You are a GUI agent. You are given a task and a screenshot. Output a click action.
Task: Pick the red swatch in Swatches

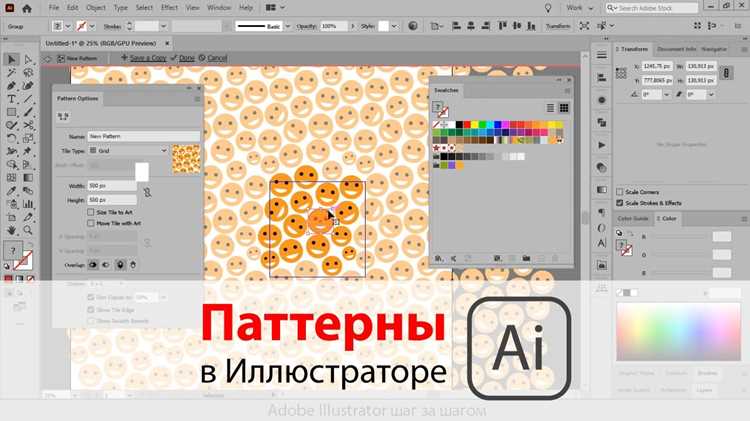click(467, 125)
